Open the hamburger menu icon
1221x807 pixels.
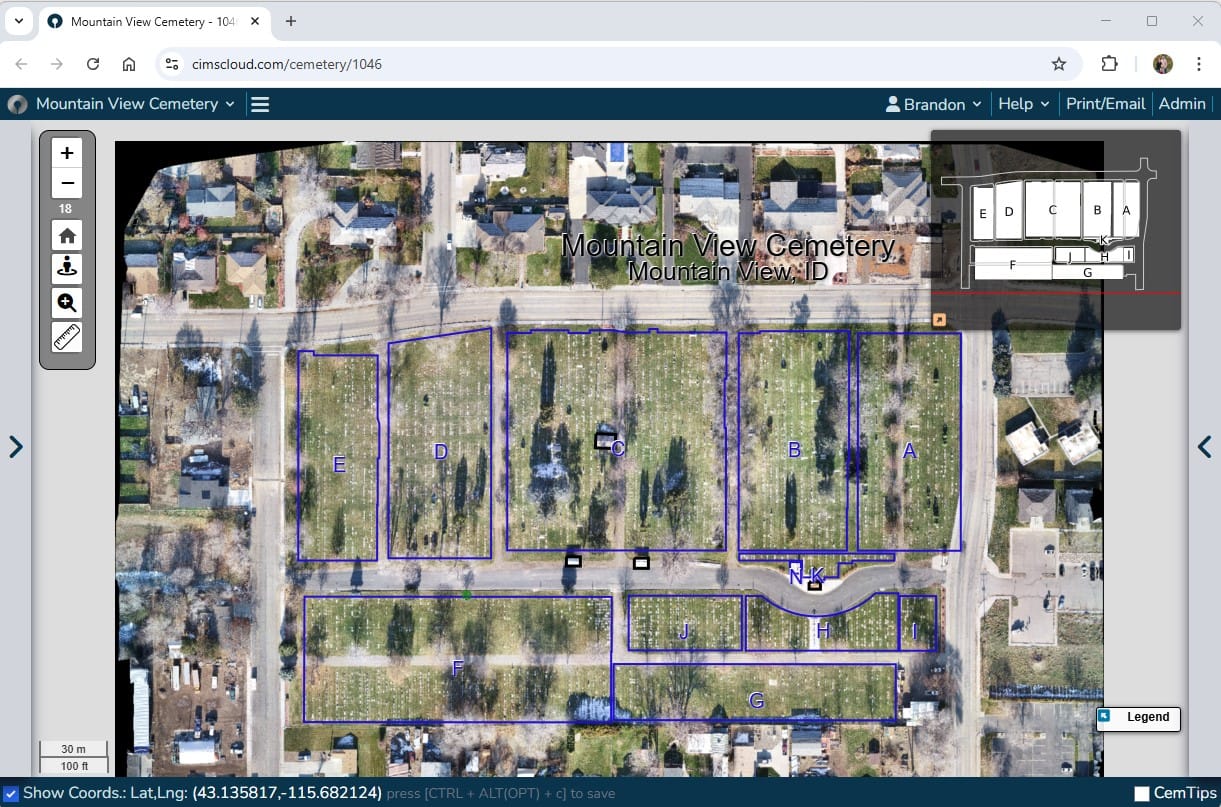click(260, 104)
